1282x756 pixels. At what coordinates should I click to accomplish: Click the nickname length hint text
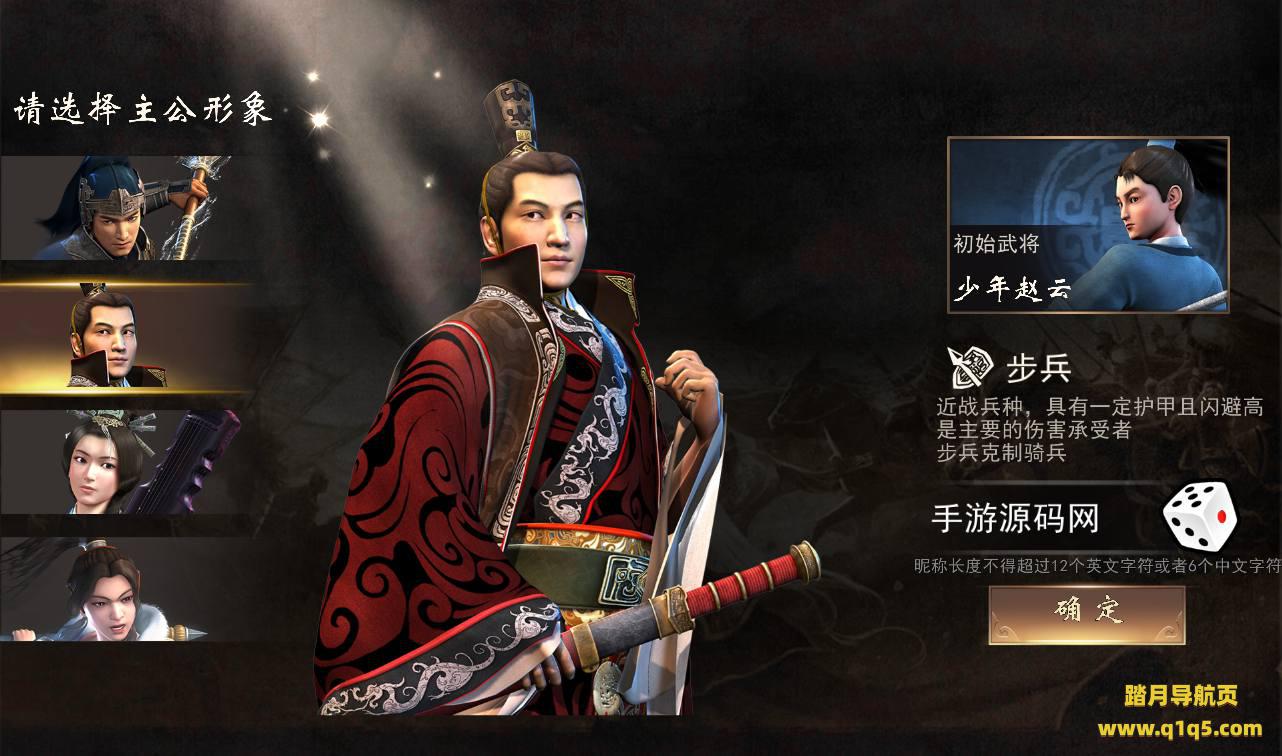click(1098, 566)
